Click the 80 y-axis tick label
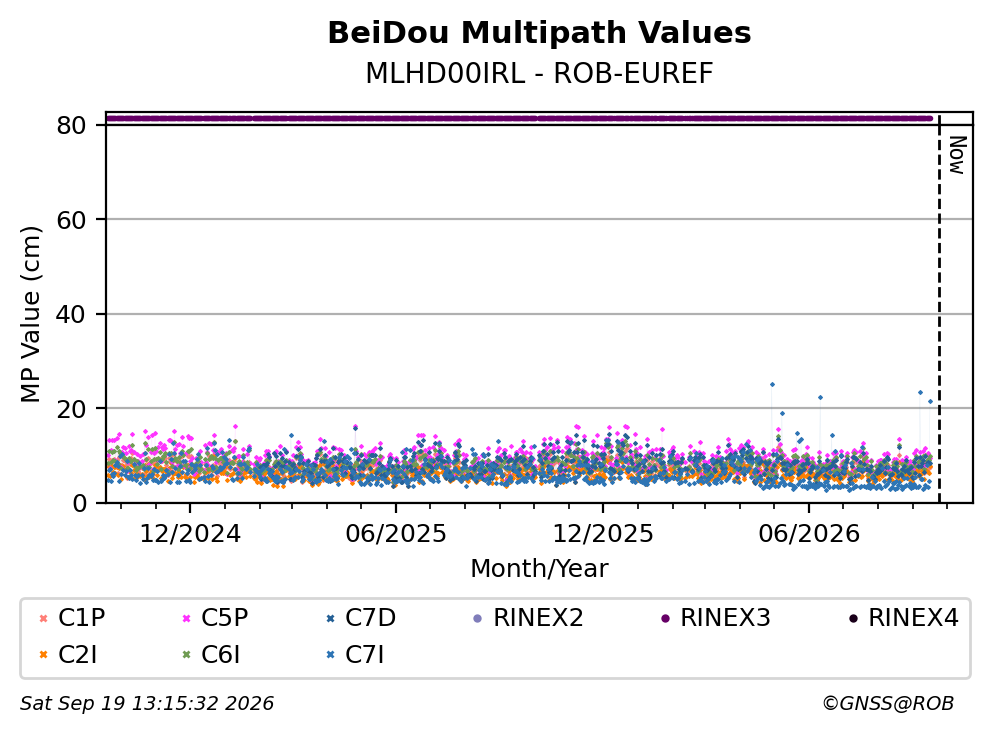 tap(71, 125)
